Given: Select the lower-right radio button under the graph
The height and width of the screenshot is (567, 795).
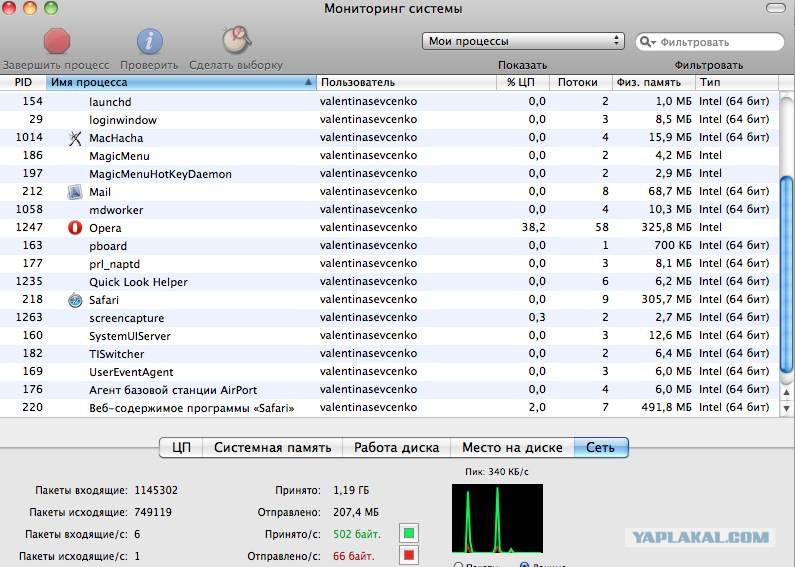Looking at the screenshot, I should click(524, 564).
